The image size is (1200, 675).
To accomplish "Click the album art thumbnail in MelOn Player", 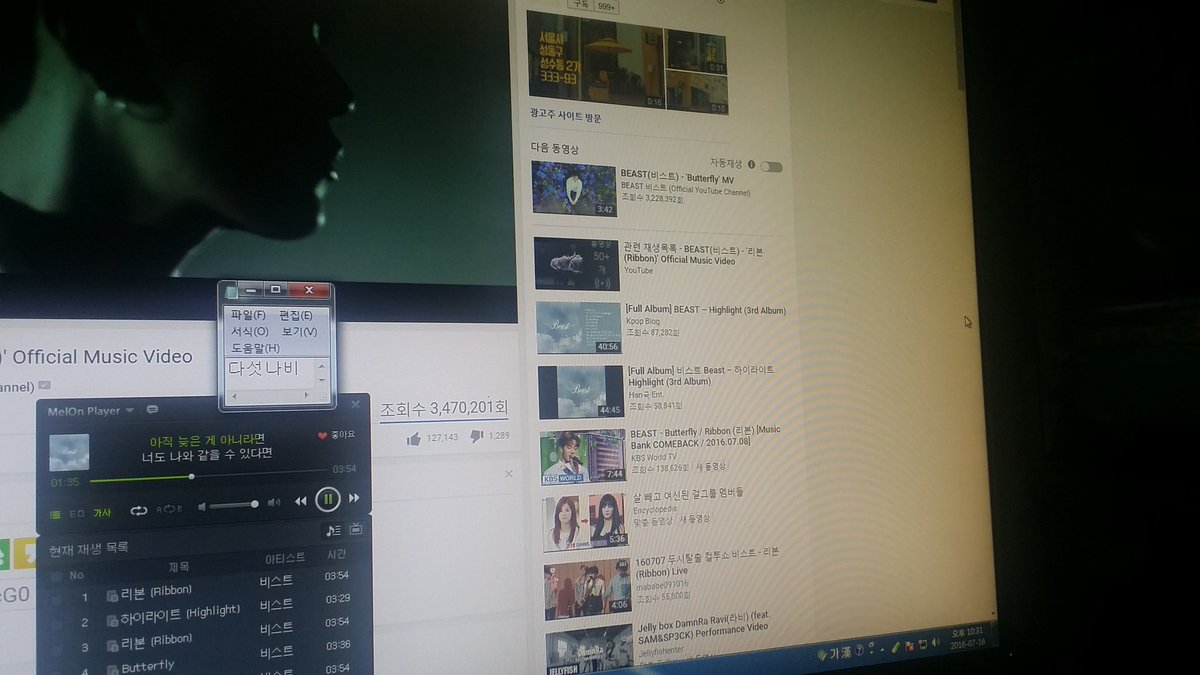I will point(69,452).
